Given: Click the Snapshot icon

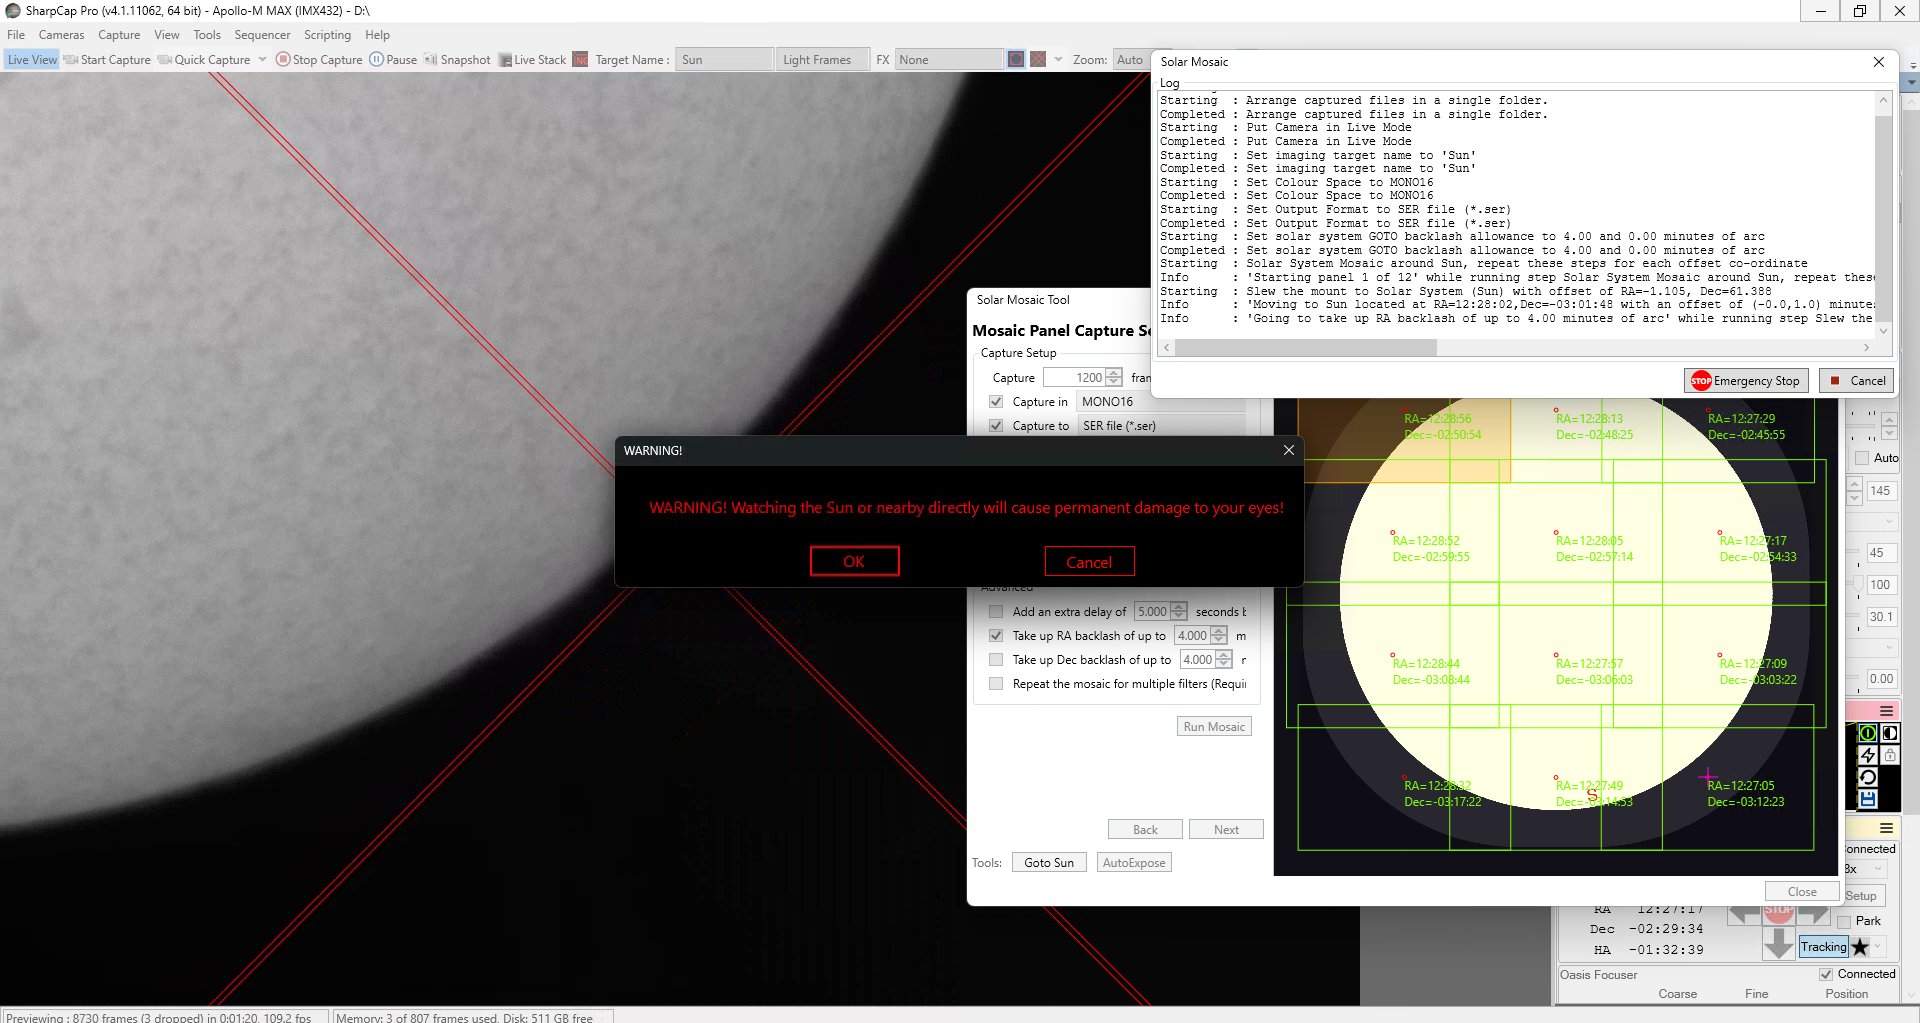Looking at the screenshot, I should click(431, 59).
